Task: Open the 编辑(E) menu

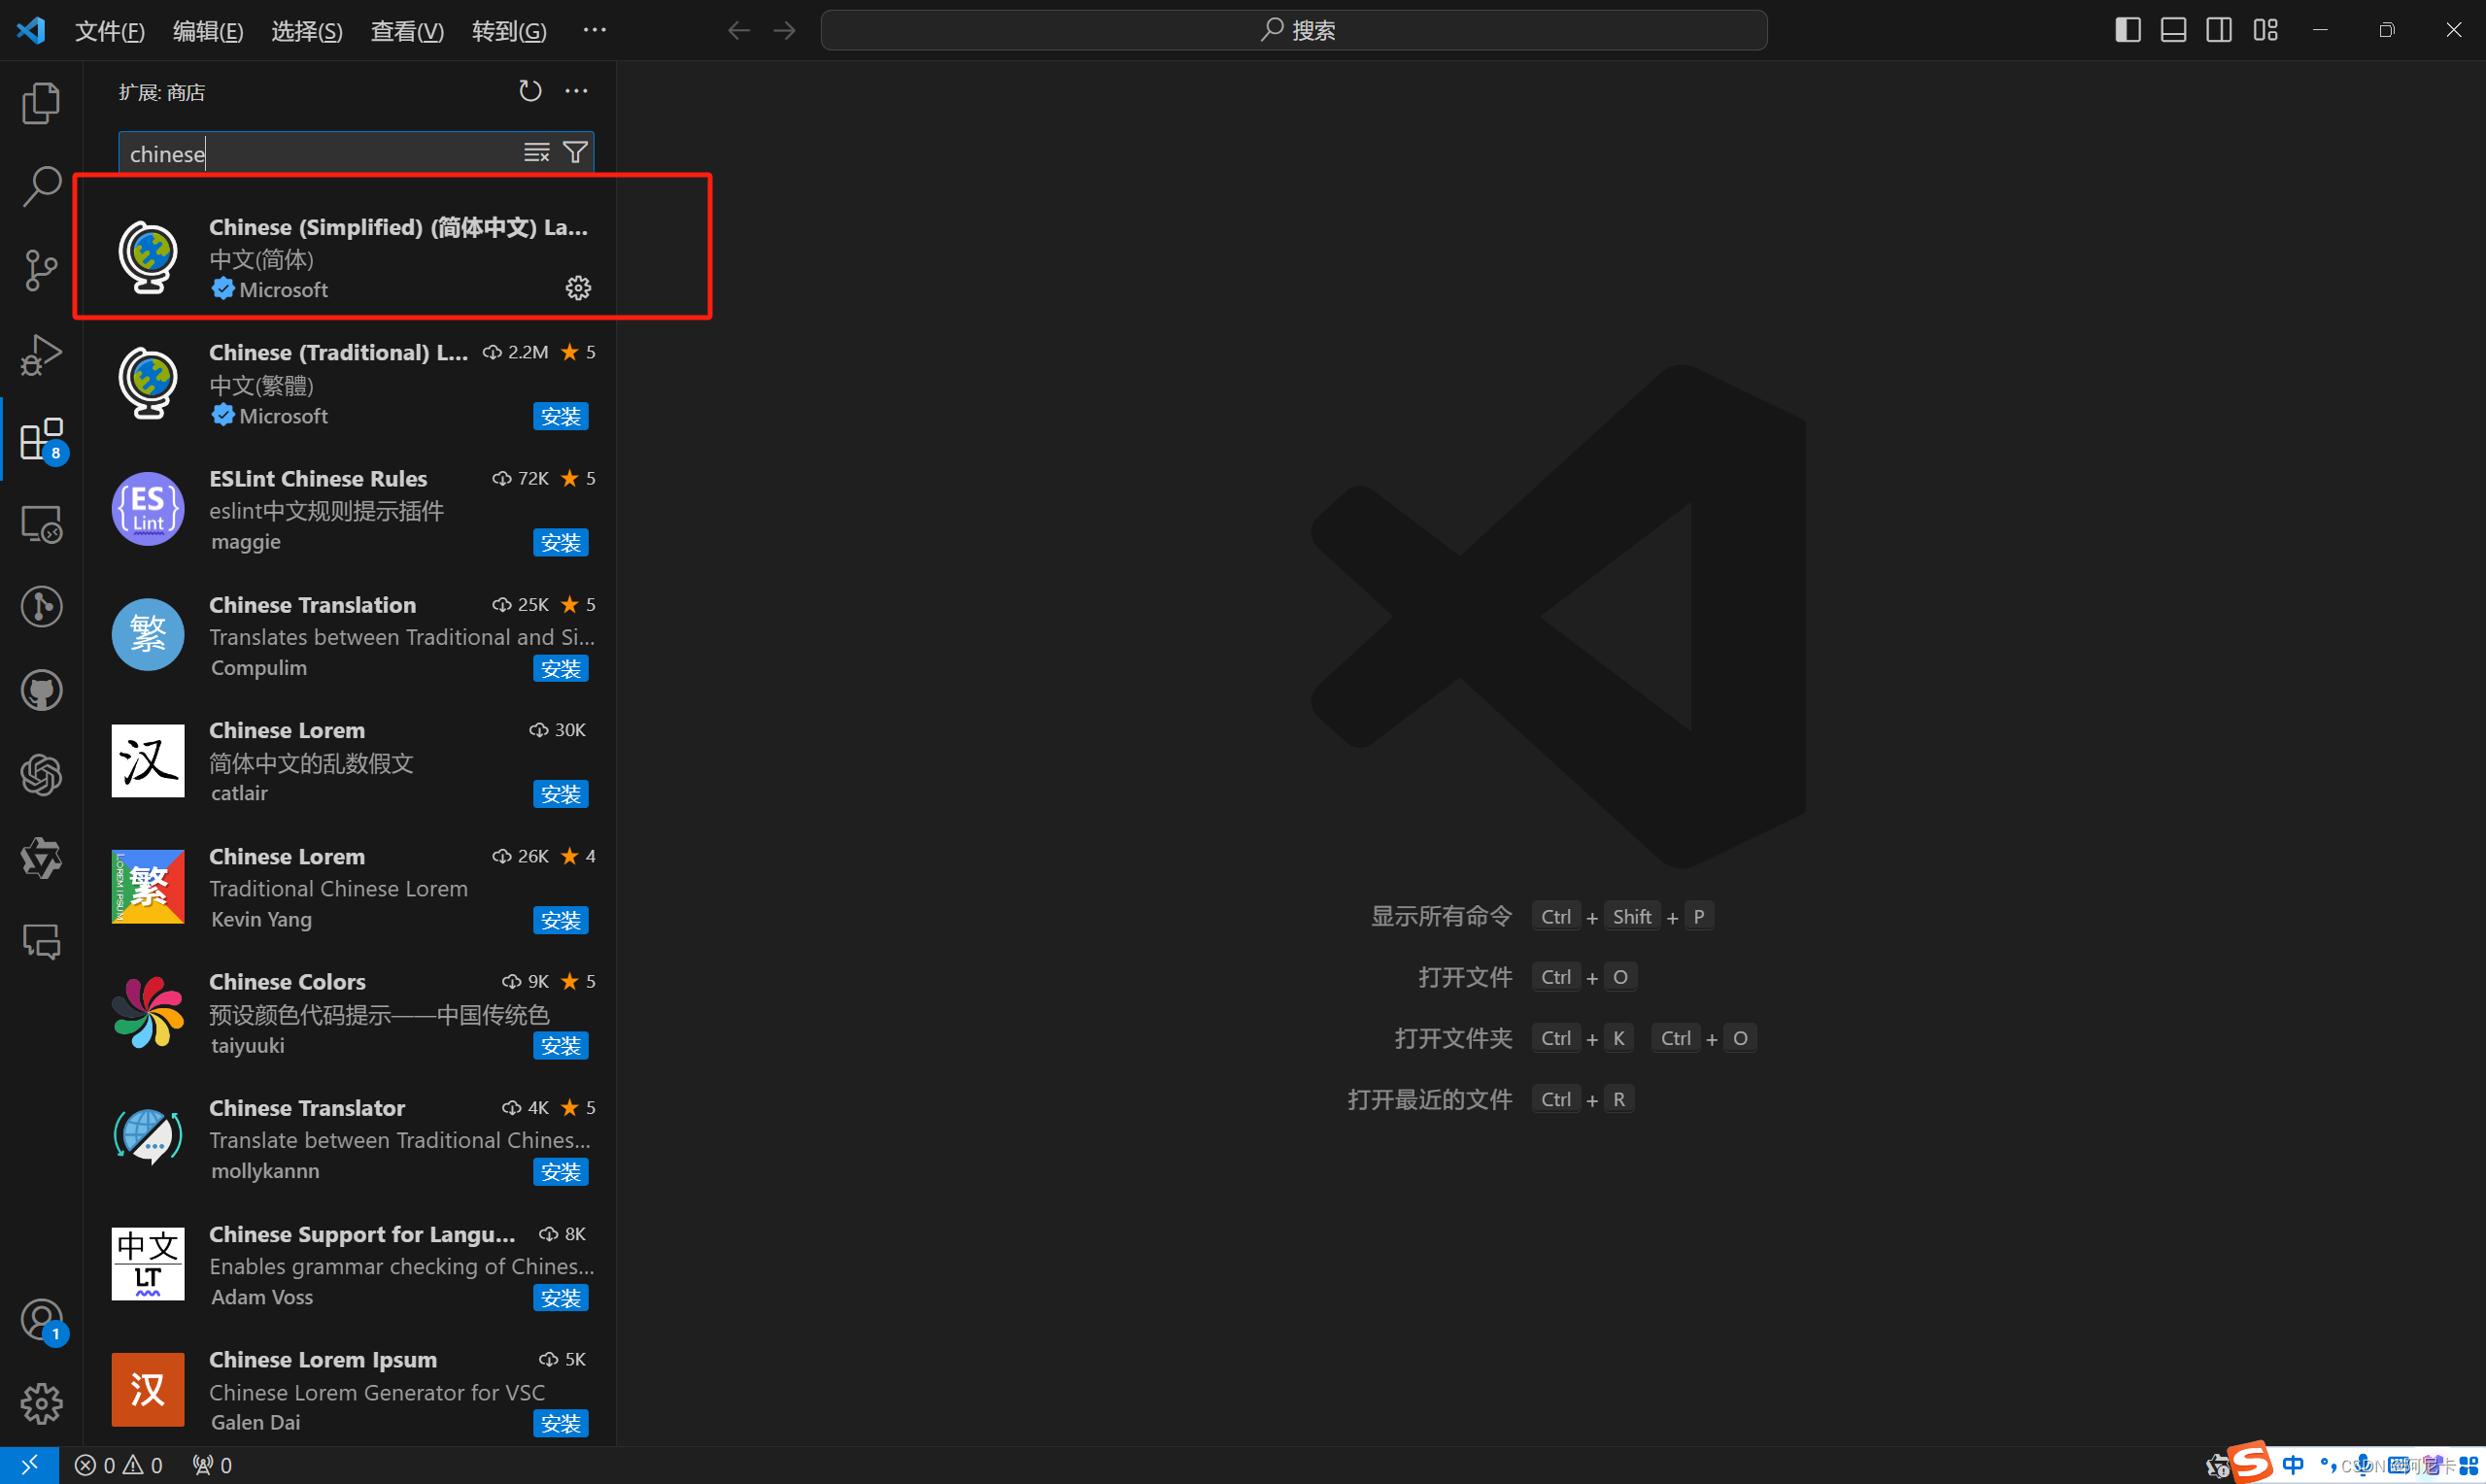Action: [208, 31]
